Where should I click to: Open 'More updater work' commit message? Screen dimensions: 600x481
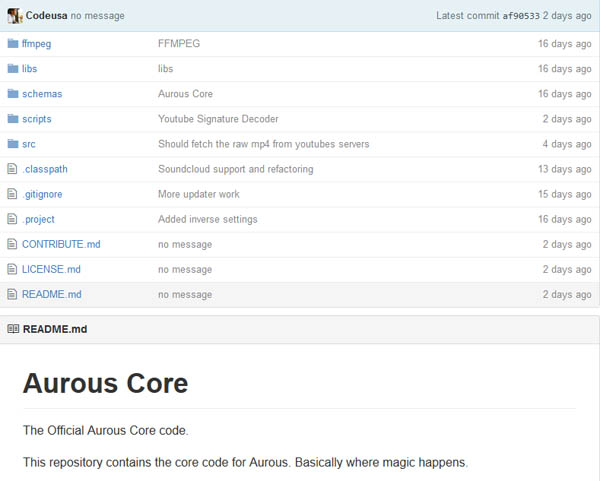pyautogui.click(x=199, y=194)
